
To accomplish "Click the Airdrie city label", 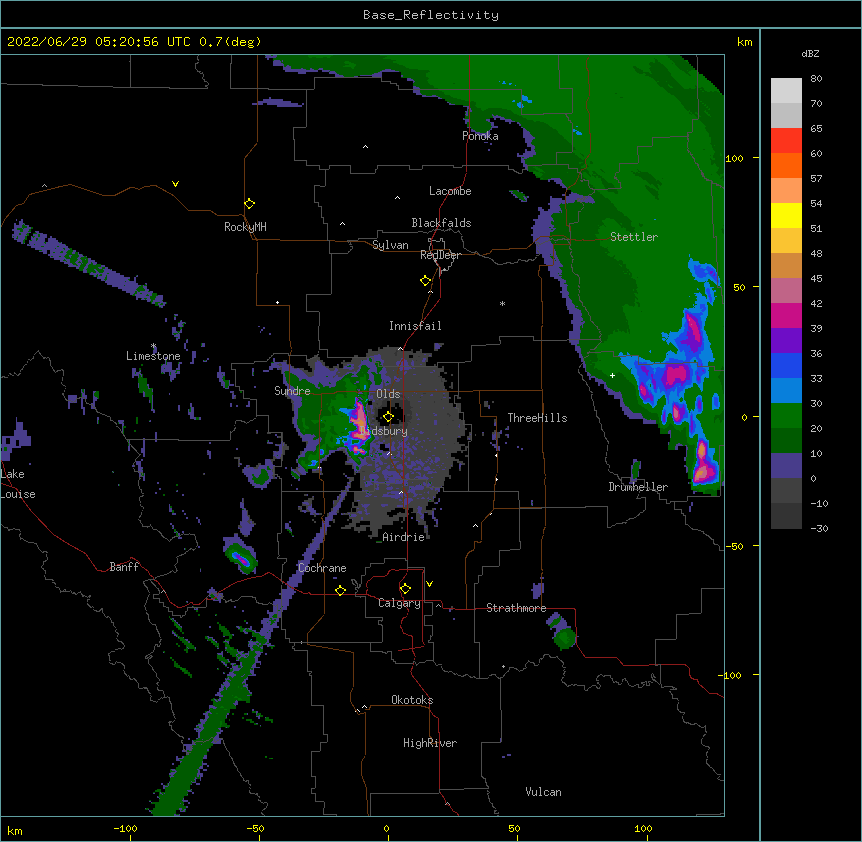I will pyautogui.click(x=403, y=537).
